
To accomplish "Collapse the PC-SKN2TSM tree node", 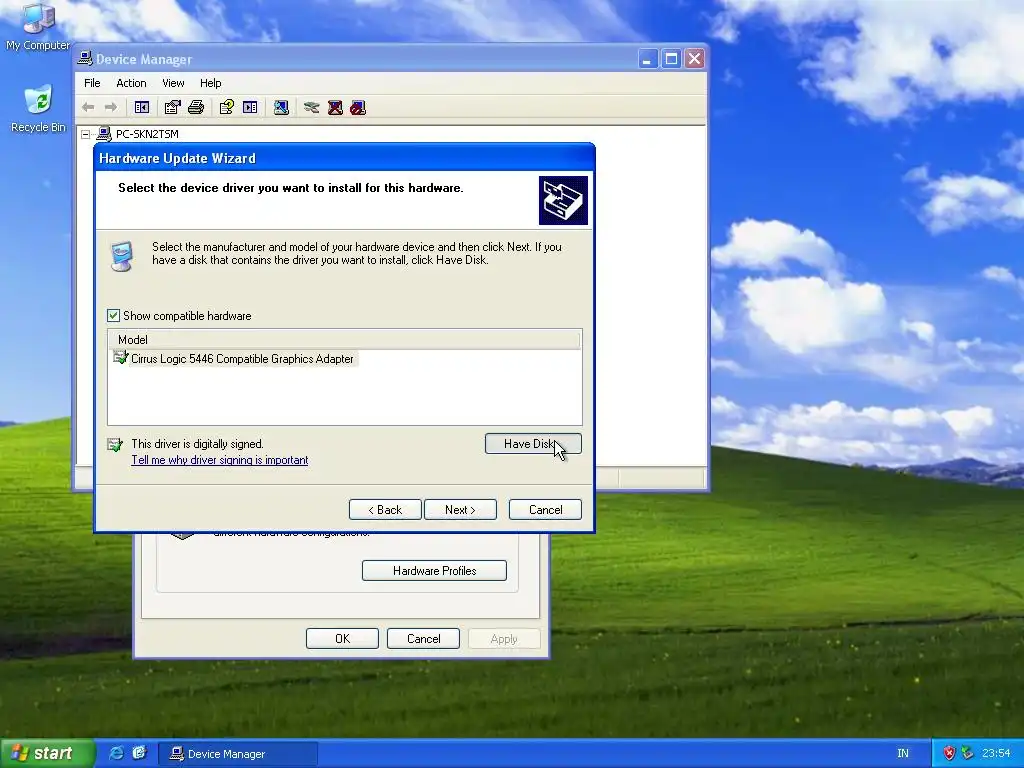I will pyautogui.click(x=86, y=135).
